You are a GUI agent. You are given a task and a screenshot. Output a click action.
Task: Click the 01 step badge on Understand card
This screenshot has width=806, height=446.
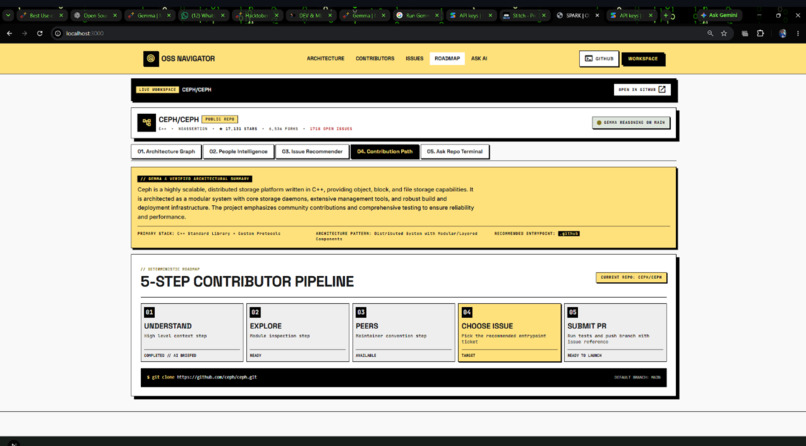(149, 312)
